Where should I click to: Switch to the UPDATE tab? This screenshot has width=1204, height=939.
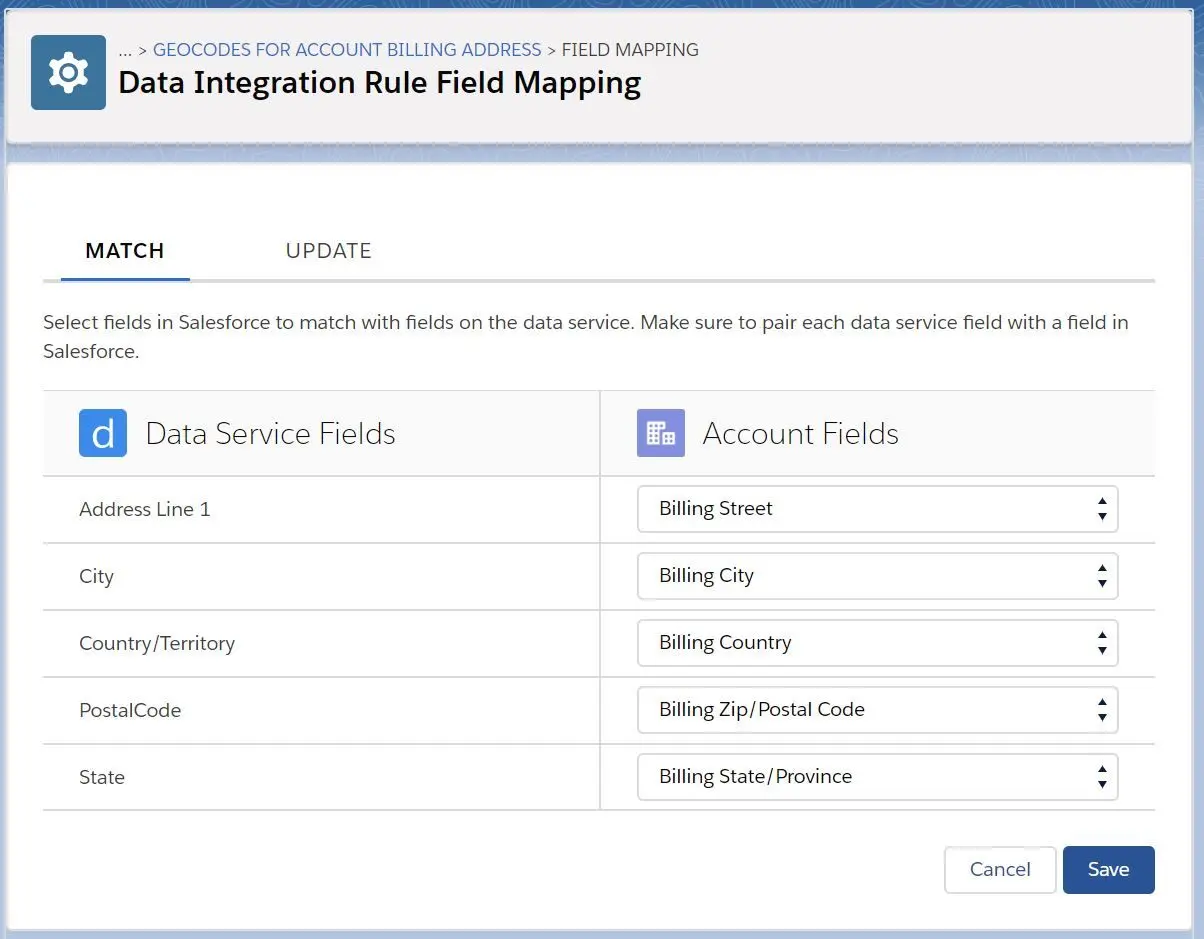329,251
